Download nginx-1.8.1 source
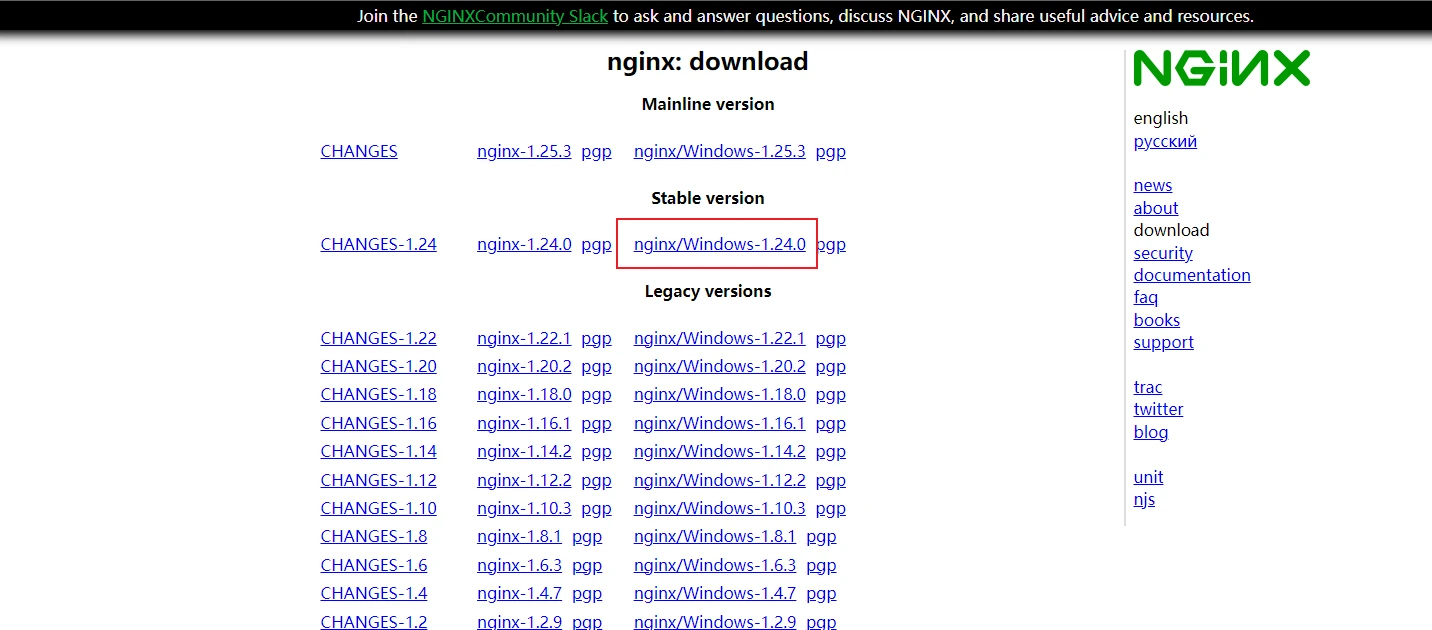The width and height of the screenshot is (1432, 630). pyautogui.click(x=519, y=536)
